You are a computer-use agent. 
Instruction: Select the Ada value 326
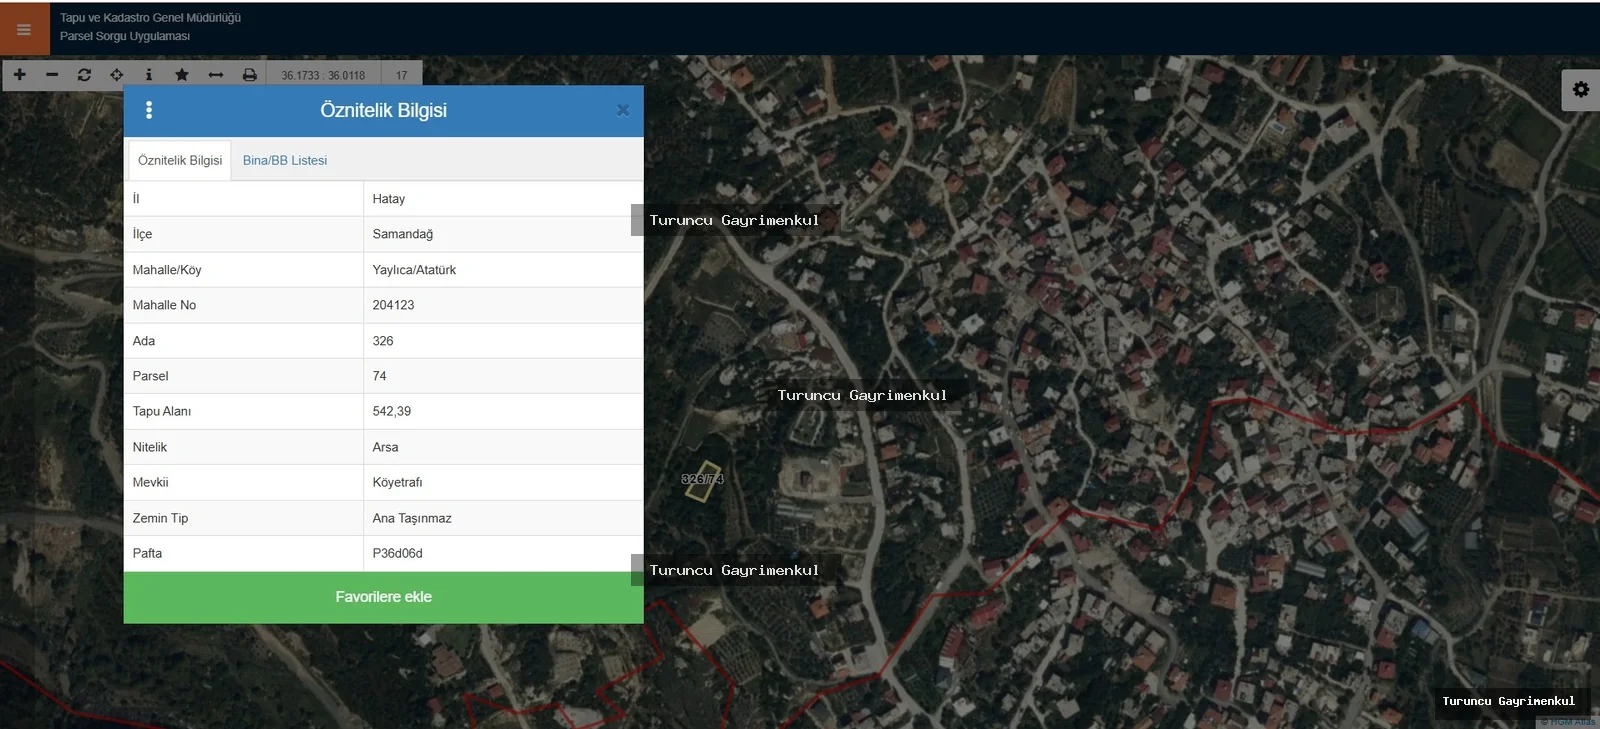click(383, 341)
